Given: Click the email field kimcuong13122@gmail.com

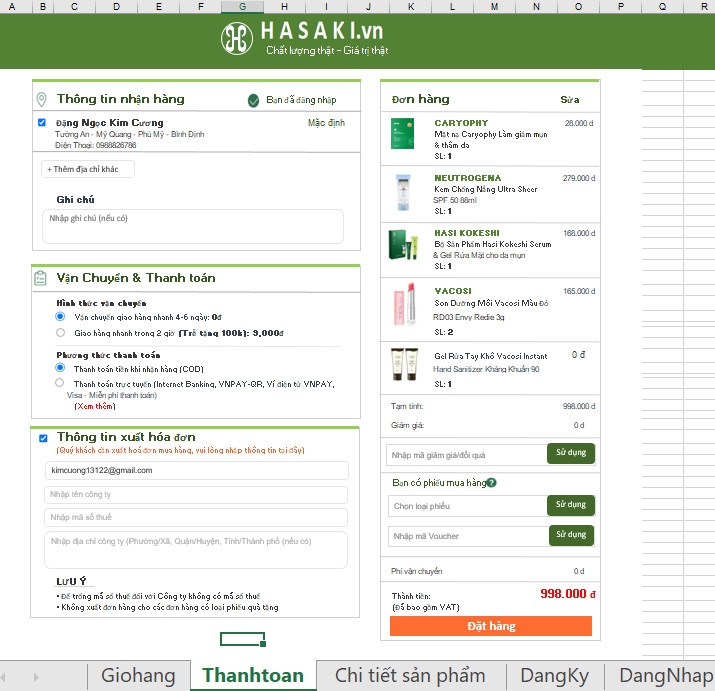Looking at the screenshot, I should pyautogui.click(x=197, y=470).
